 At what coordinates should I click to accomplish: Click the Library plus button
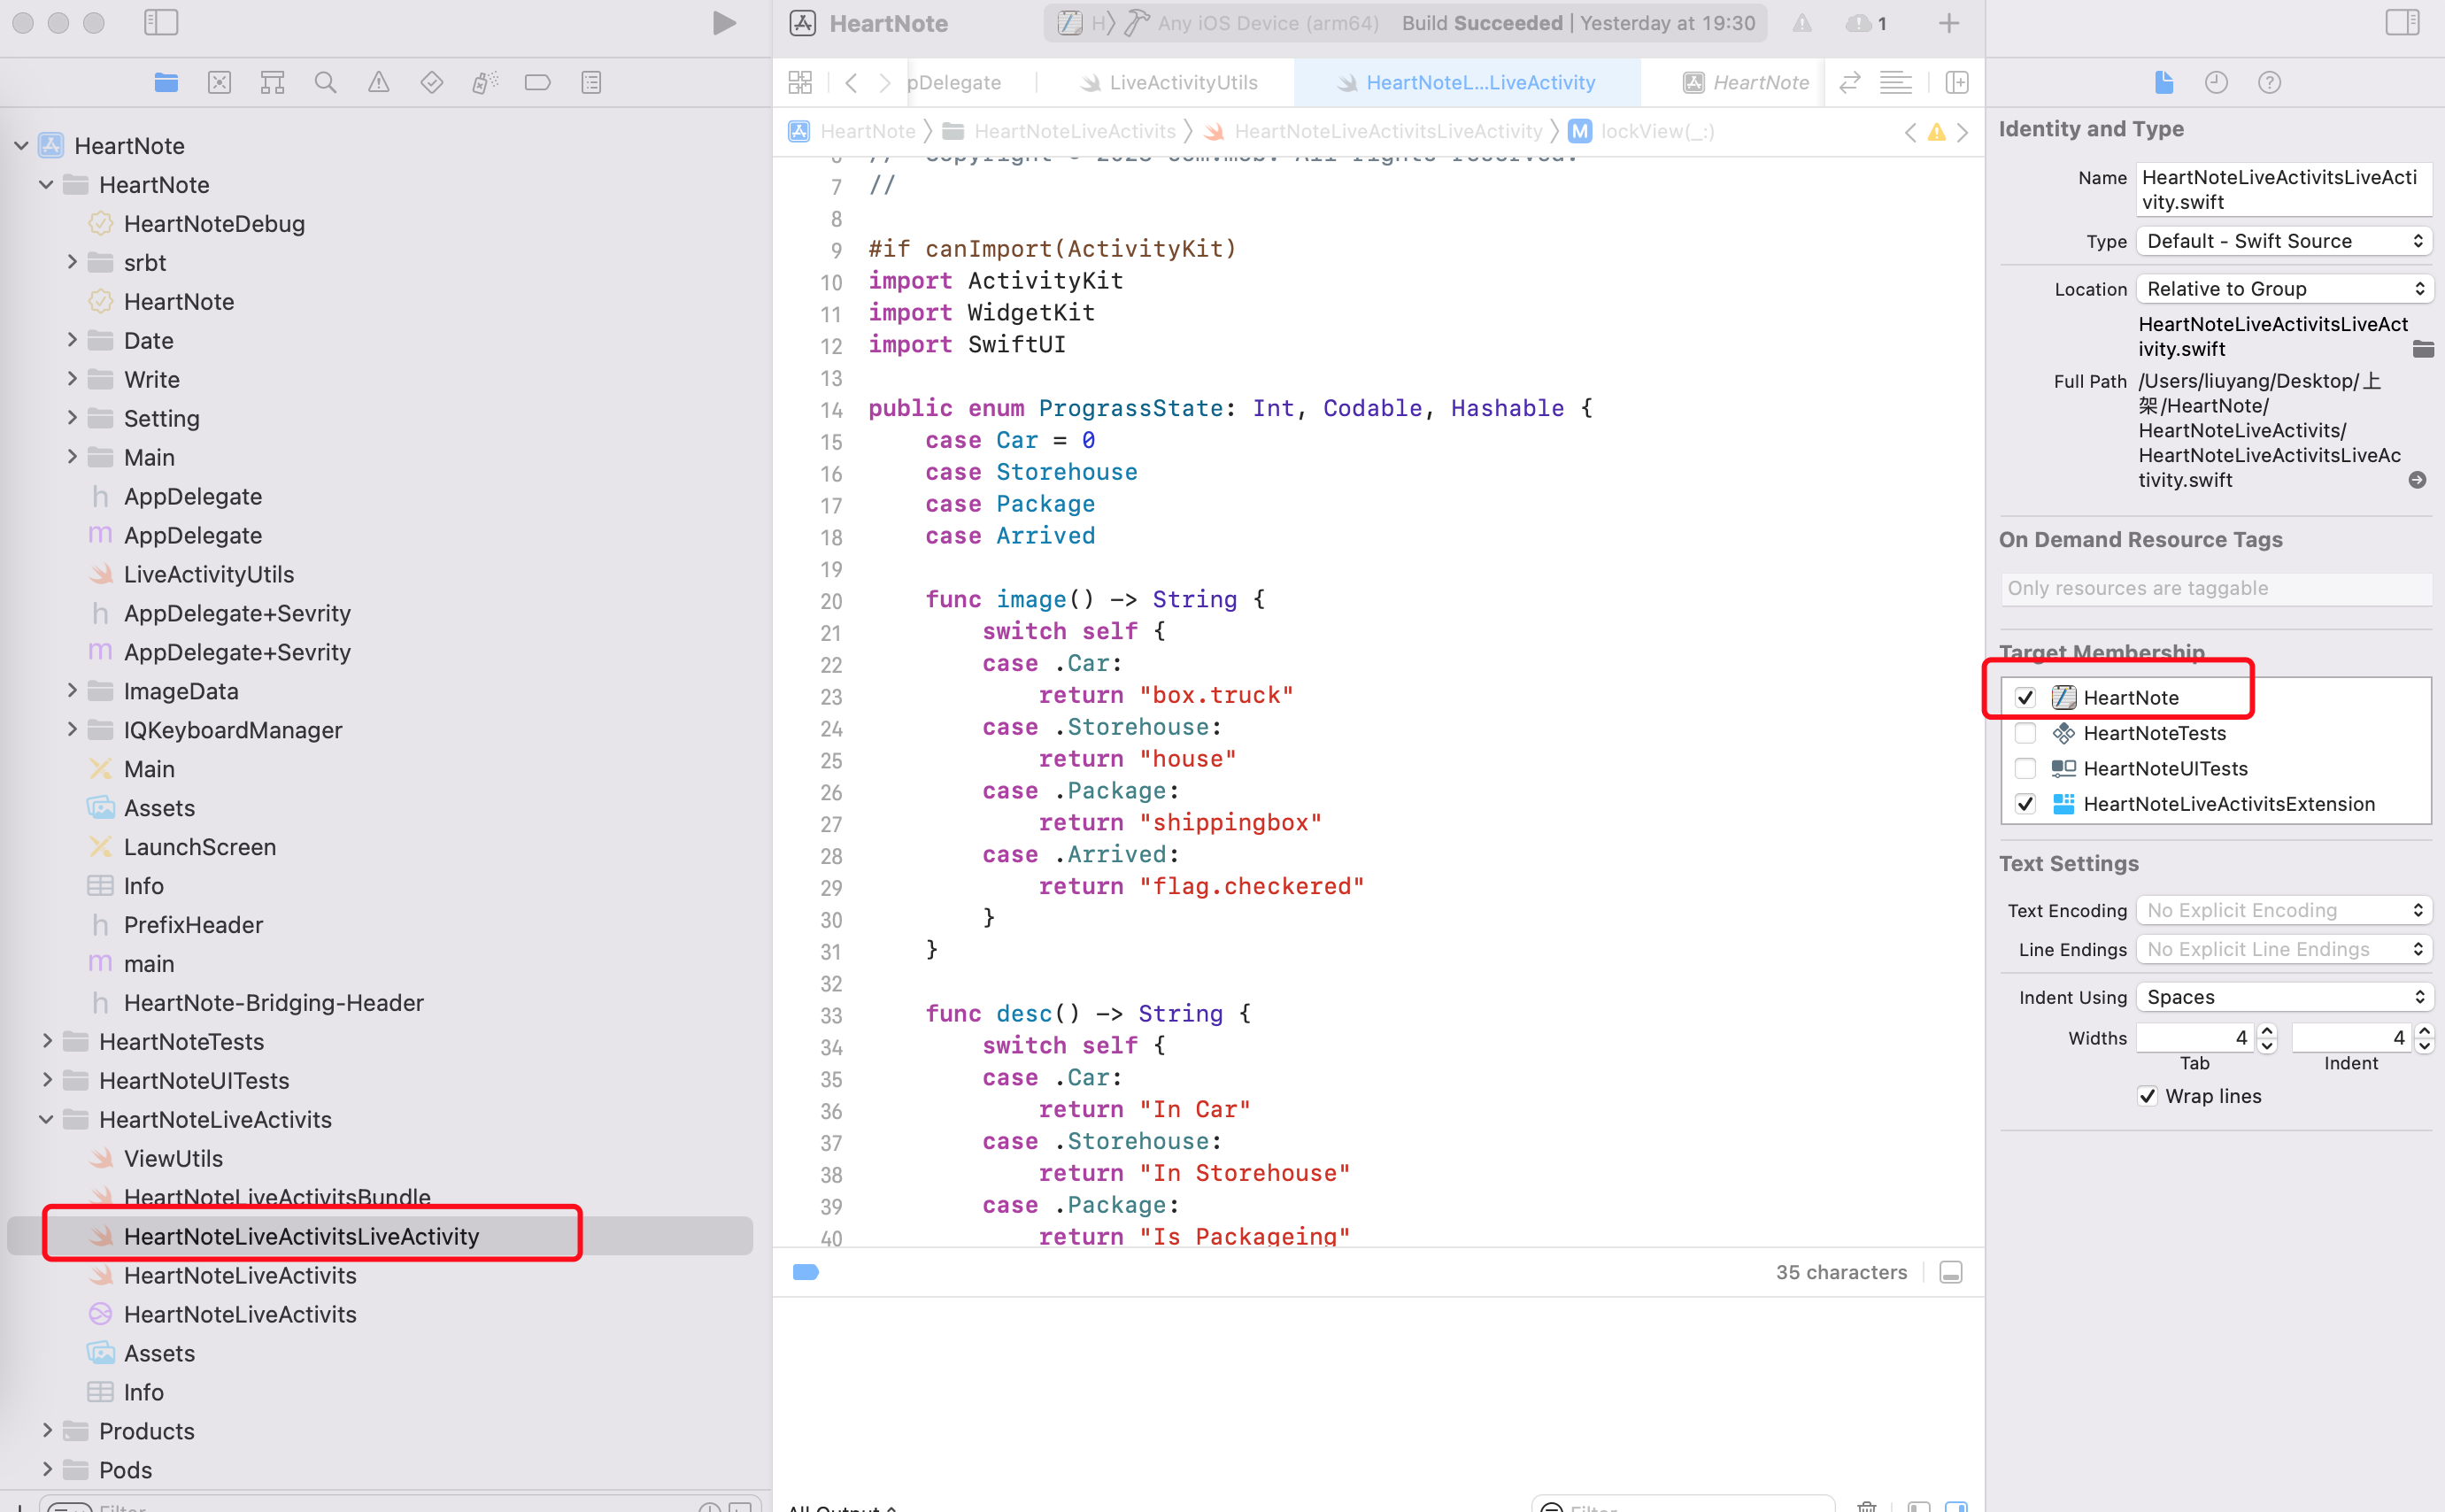pyautogui.click(x=1948, y=23)
